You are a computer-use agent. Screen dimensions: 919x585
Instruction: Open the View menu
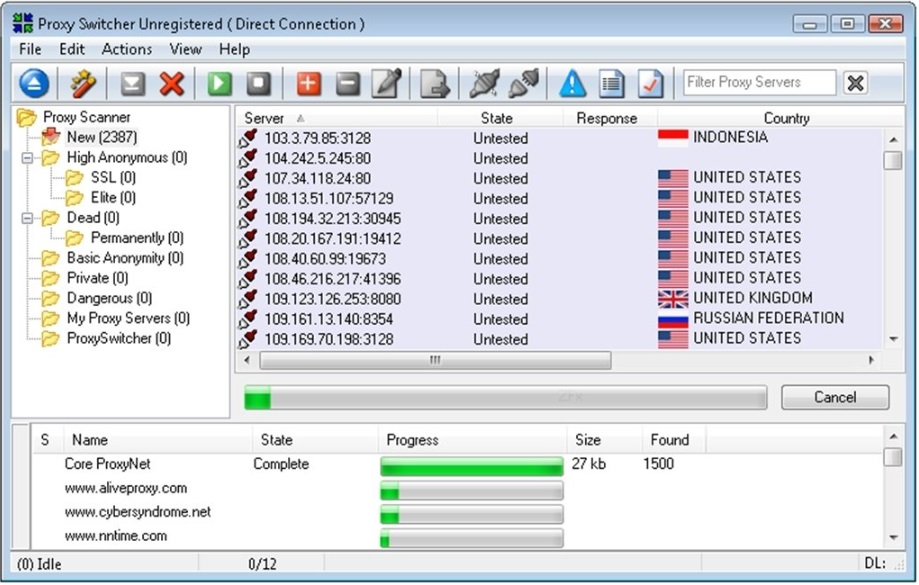185,49
